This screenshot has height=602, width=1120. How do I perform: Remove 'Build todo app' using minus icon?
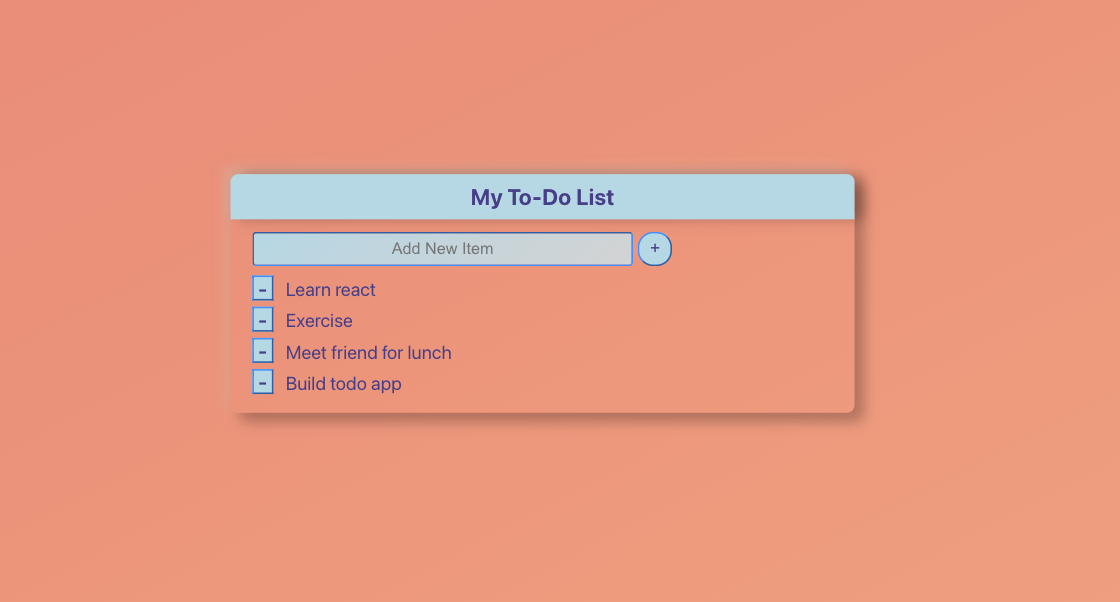click(263, 382)
